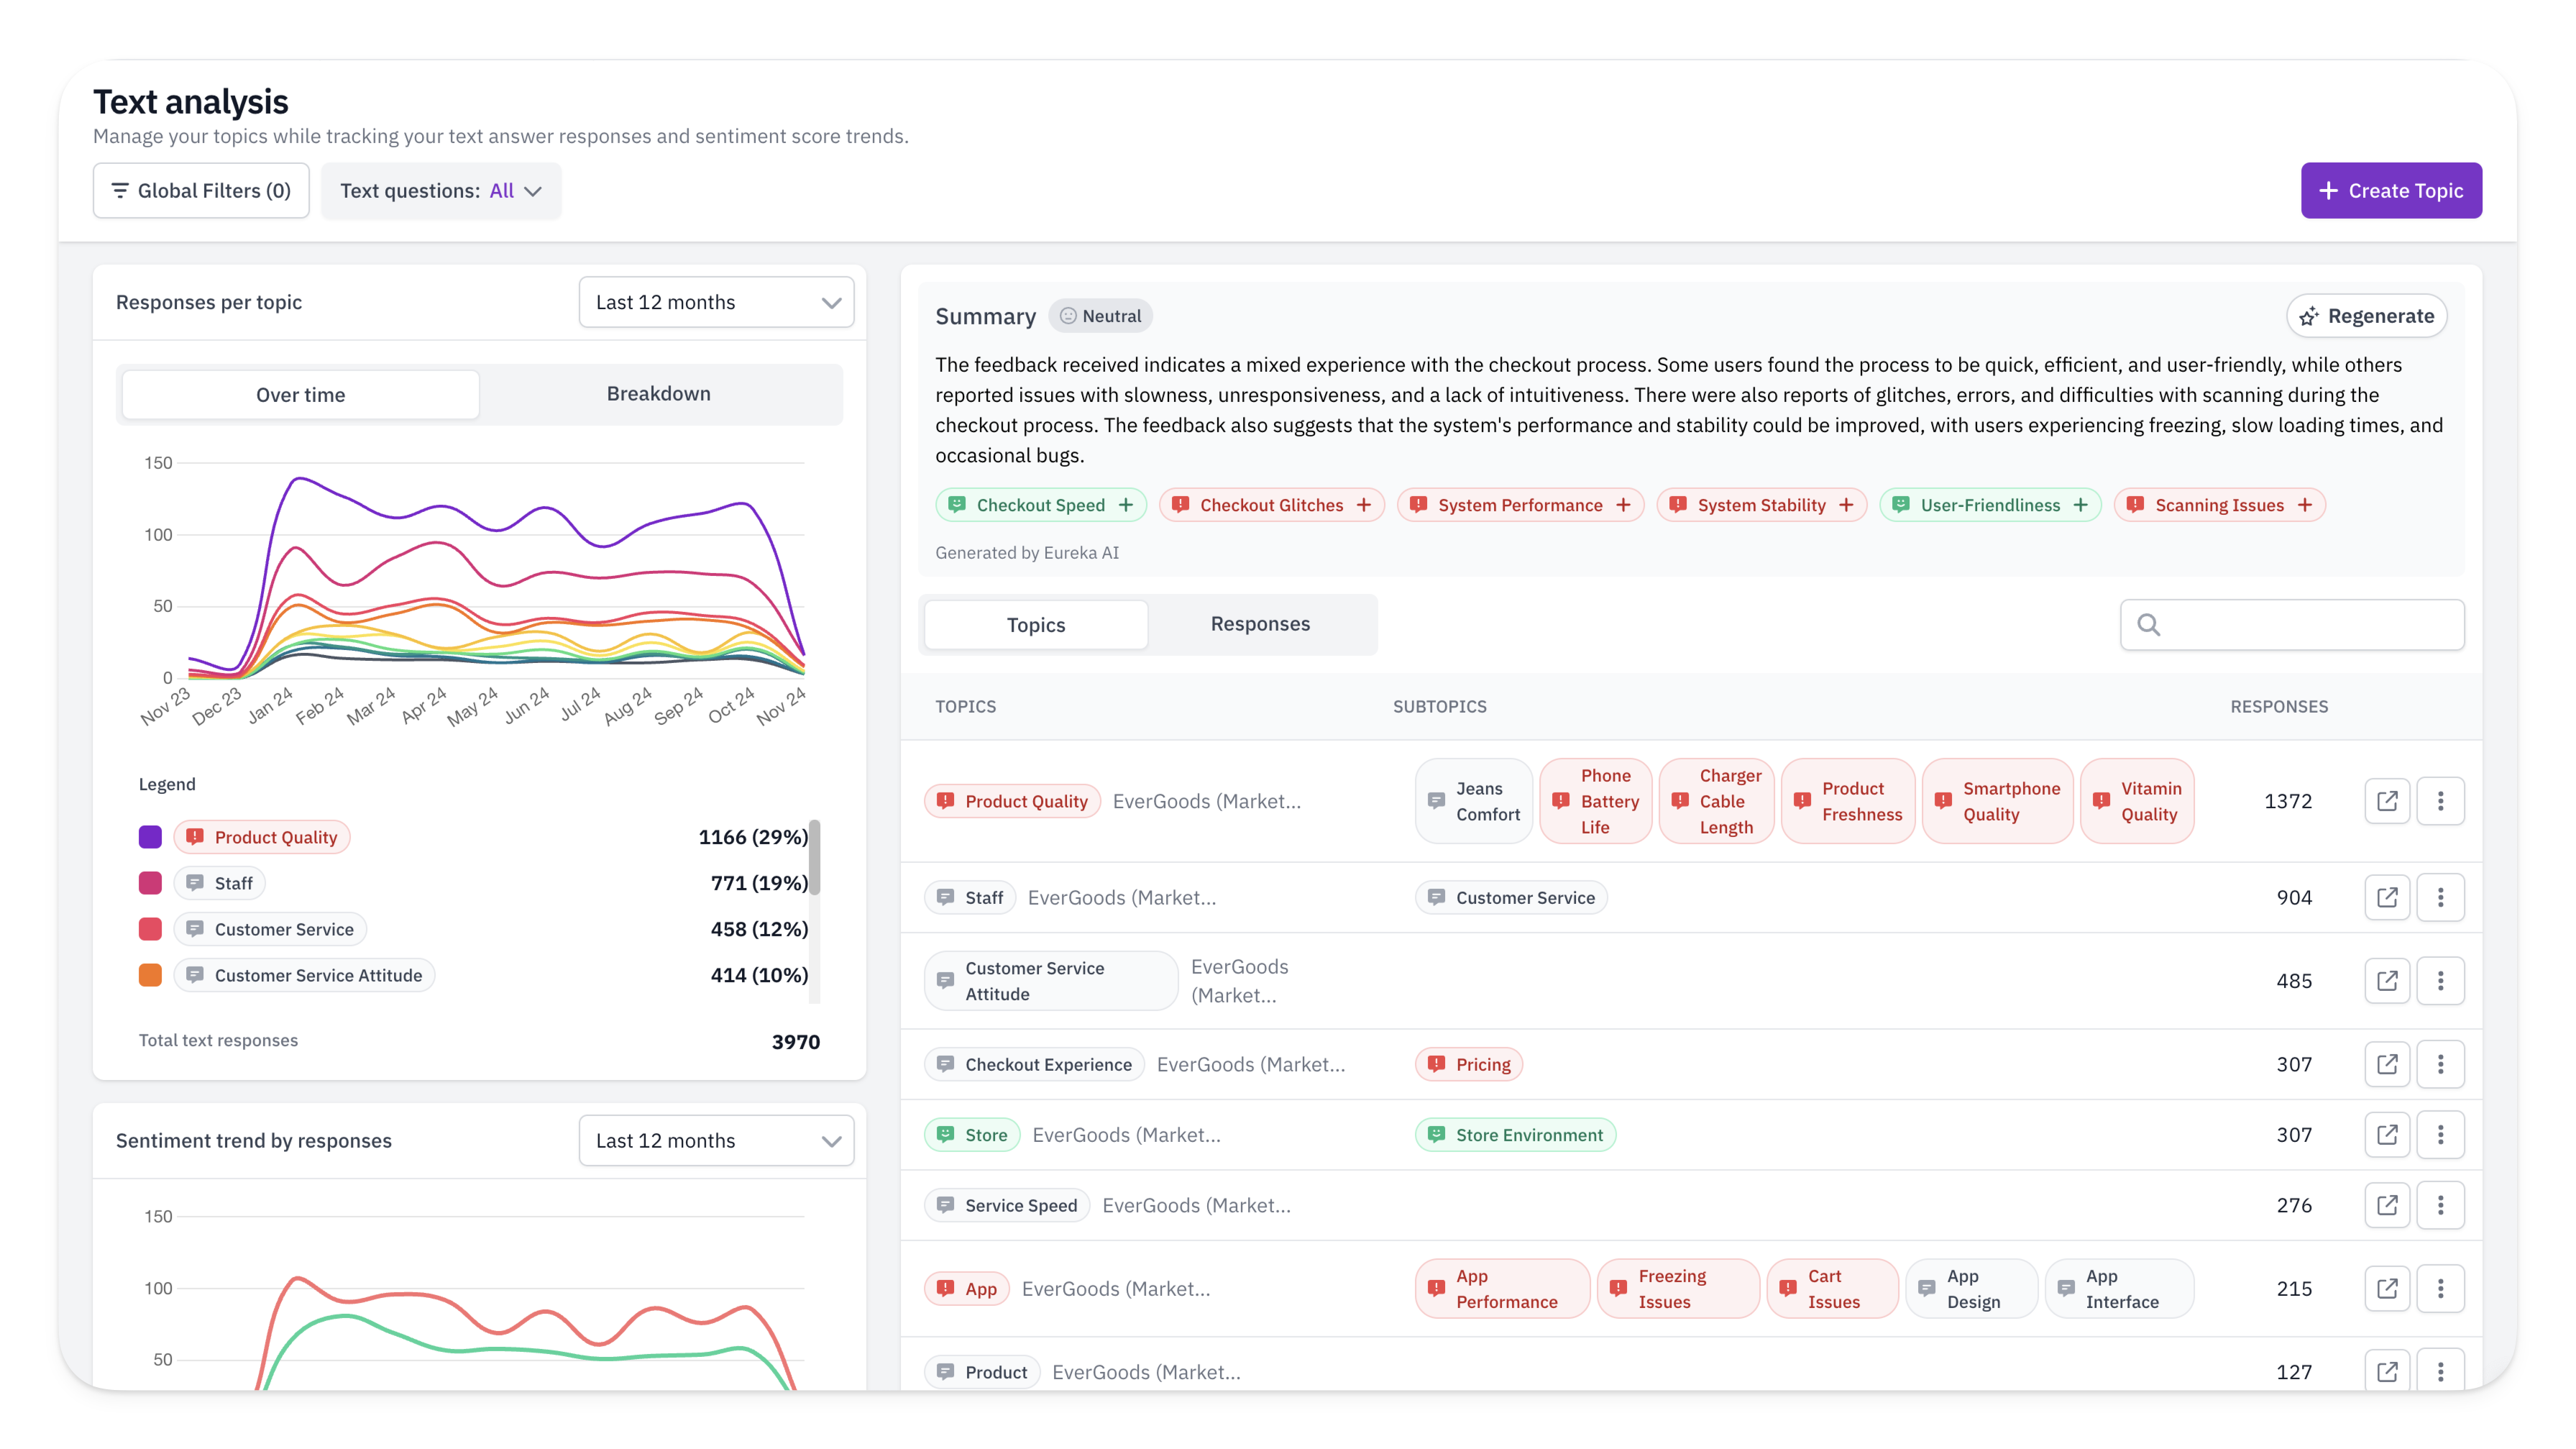
Task: Open more options for Customer Service Attitude row
Action: tap(2440, 980)
